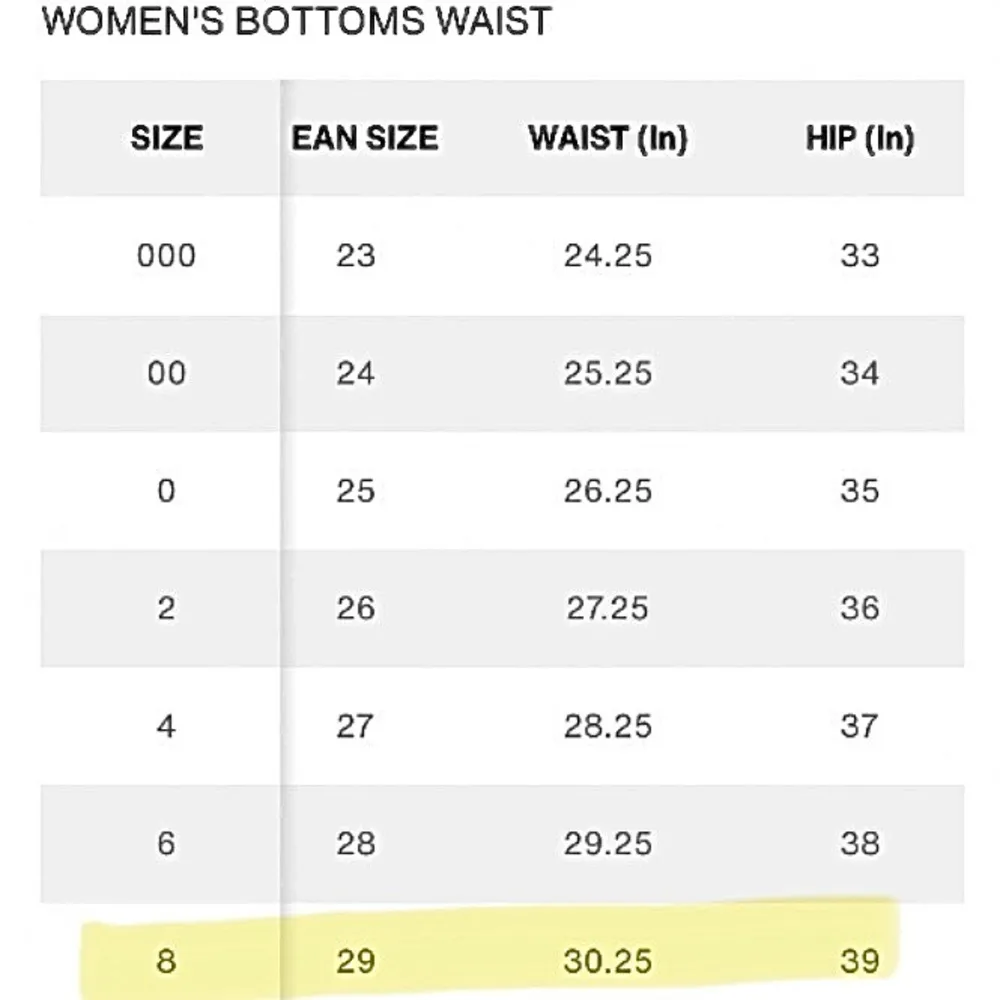Viewport: 1000px width, 1000px height.
Task: Click the waist measurement 26.25
Action: point(608,491)
